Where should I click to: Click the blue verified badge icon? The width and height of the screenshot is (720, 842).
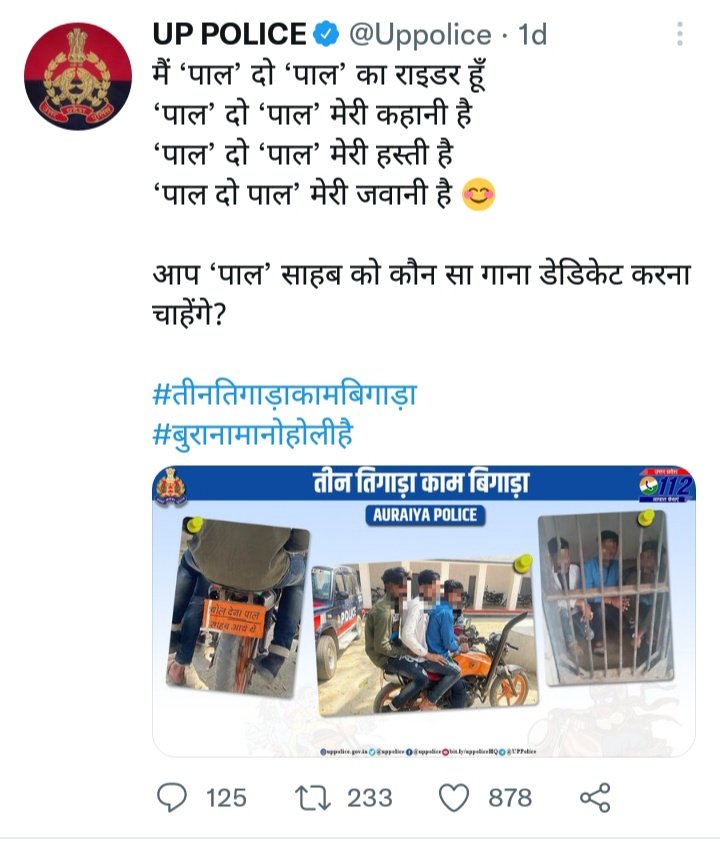(x=326, y=34)
